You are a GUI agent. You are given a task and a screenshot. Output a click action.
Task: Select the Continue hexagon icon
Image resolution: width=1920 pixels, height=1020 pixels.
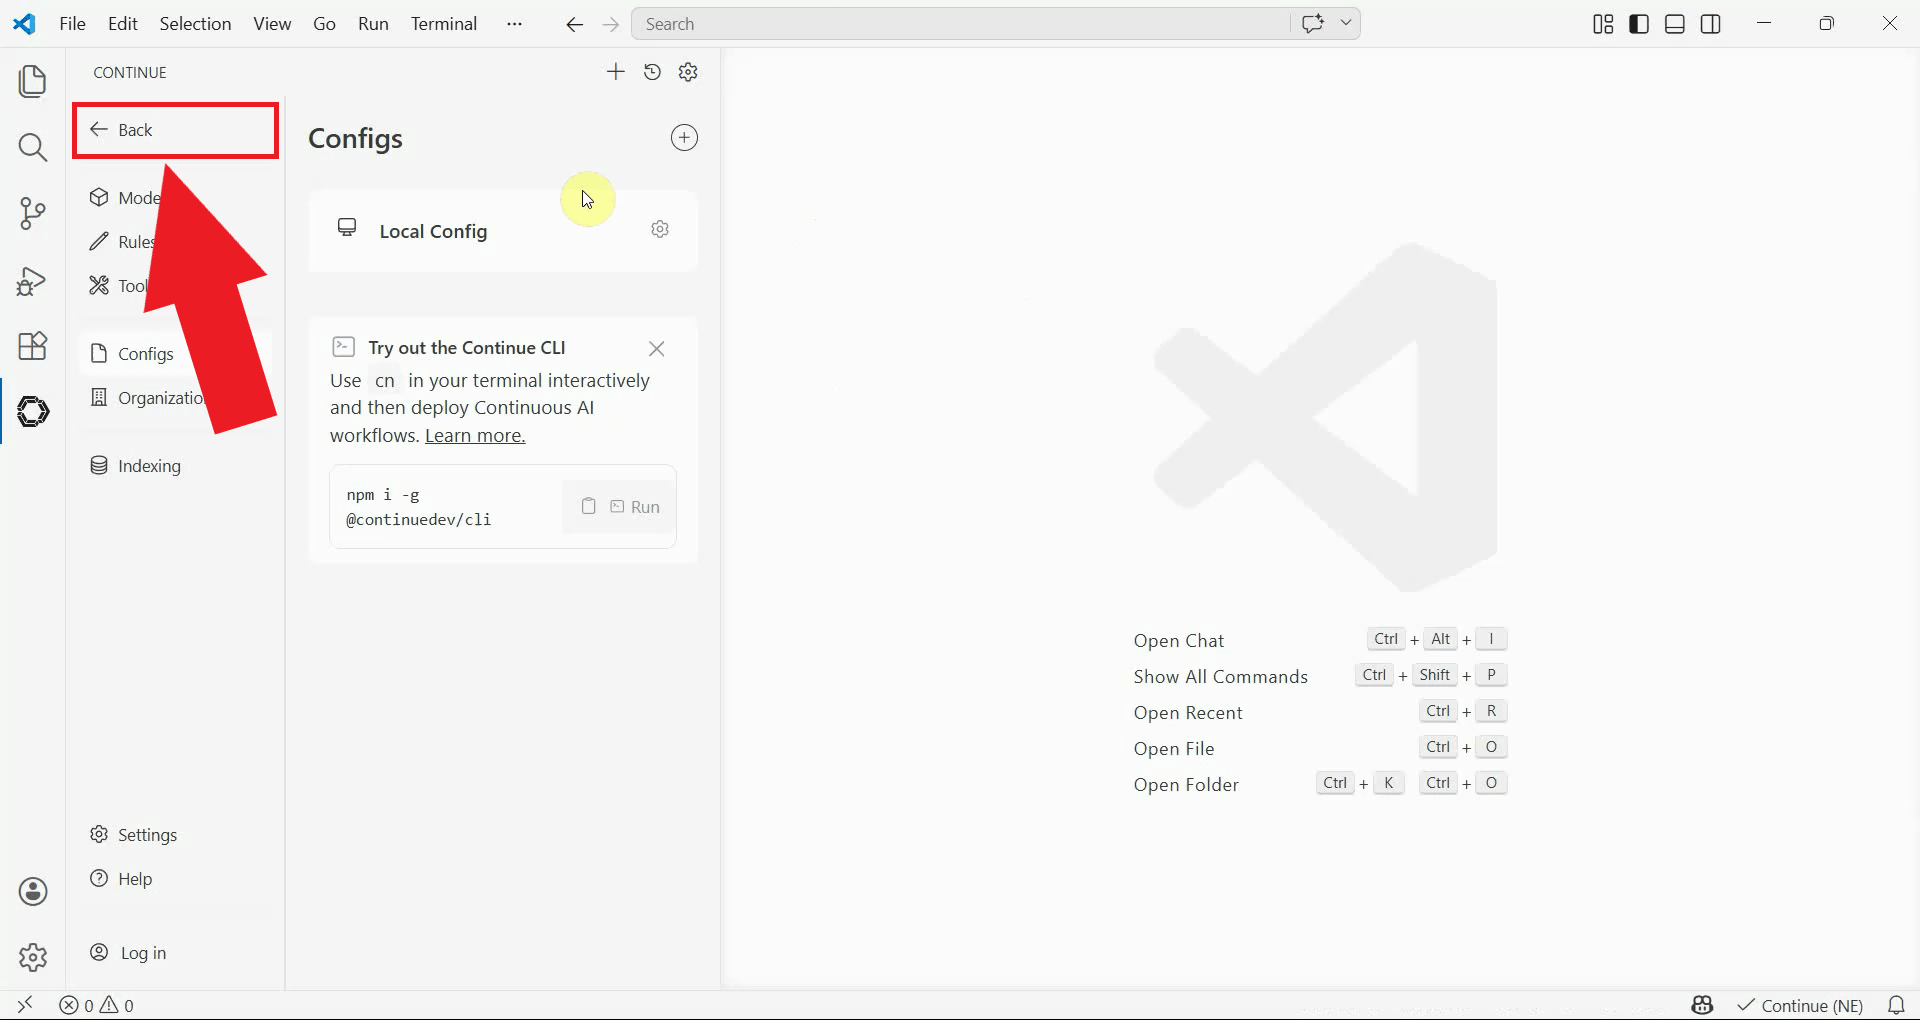pos(33,411)
